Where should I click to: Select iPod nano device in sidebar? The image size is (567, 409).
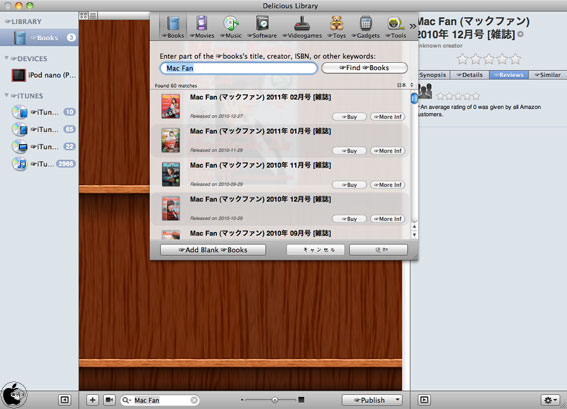pos(43,75)
